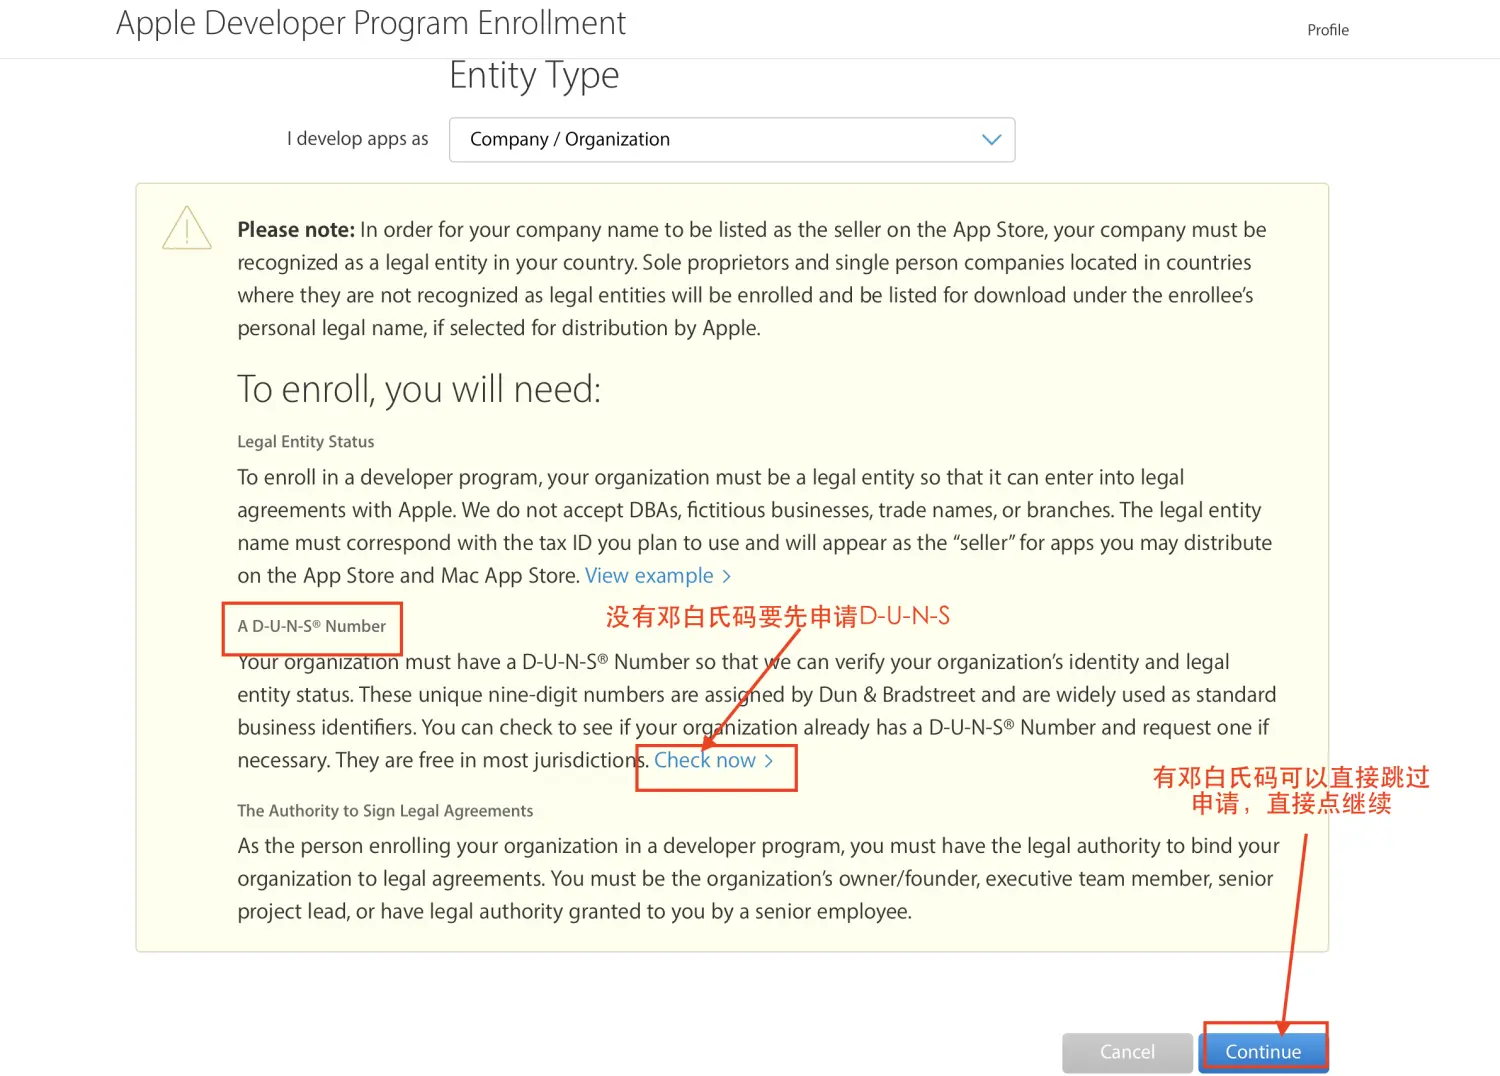Click 'The Authority to Sign Legal Agreements' subheading
The width and height of the screenshot is (1500, 1076).
click(x=385, y=811)
